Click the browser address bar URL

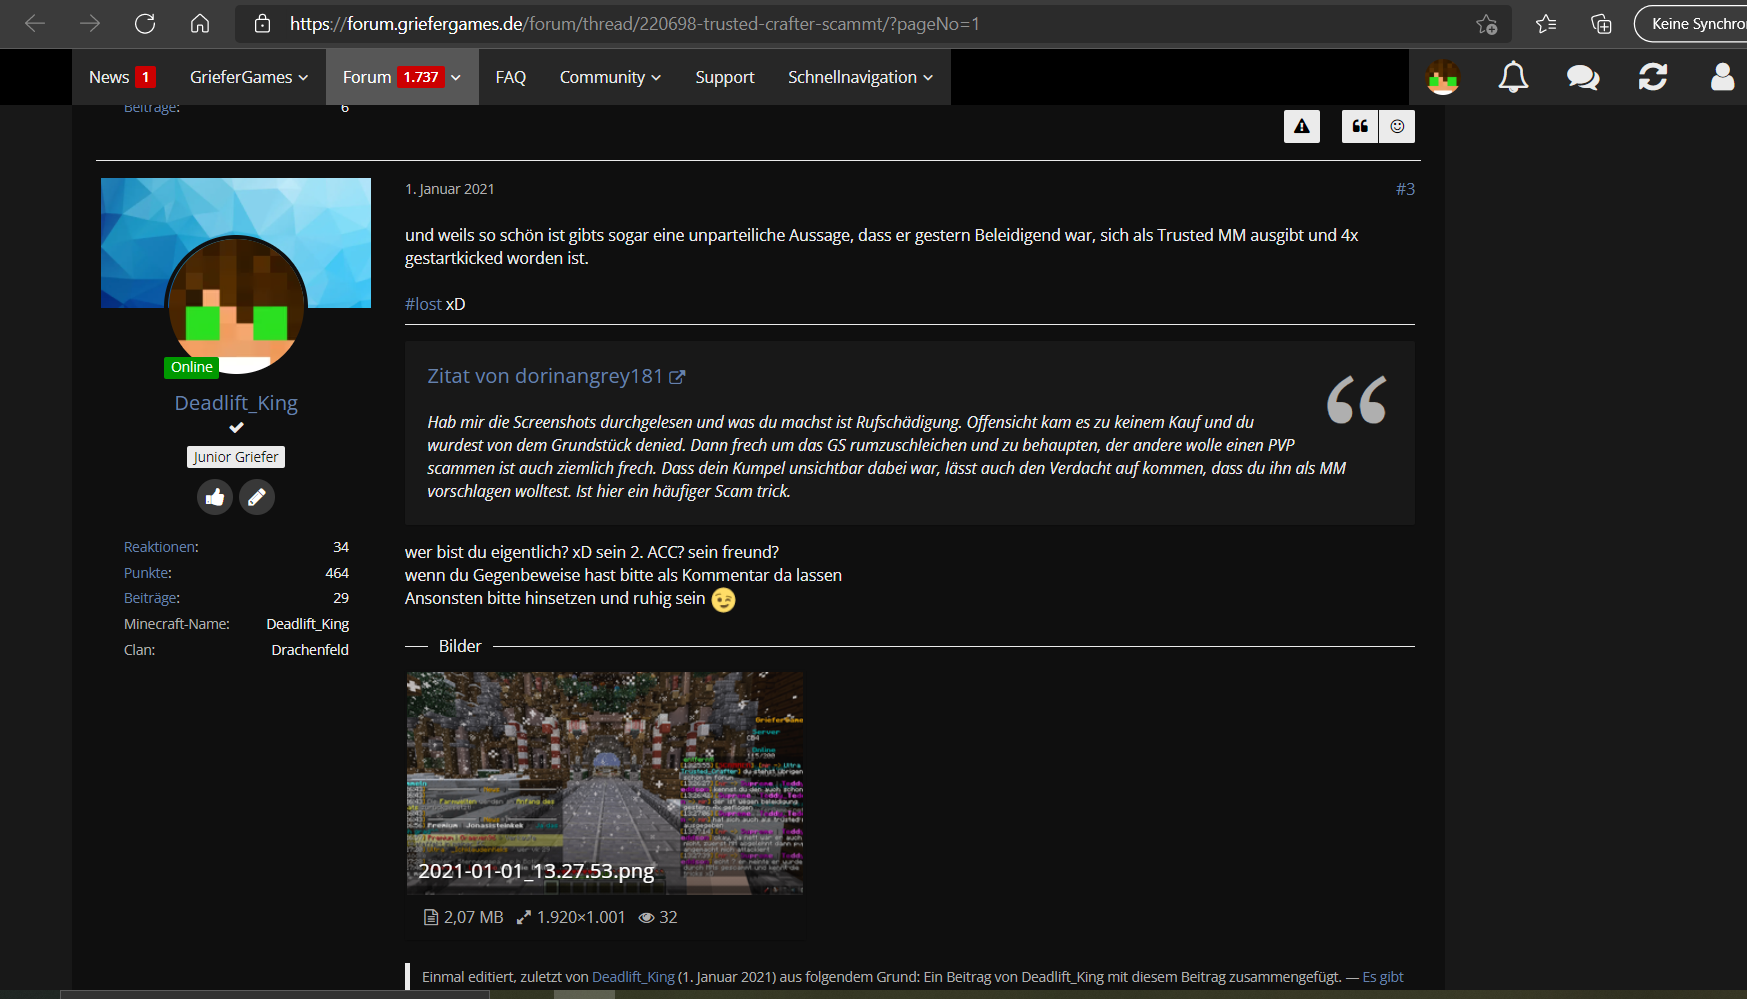tap(635, 24)
